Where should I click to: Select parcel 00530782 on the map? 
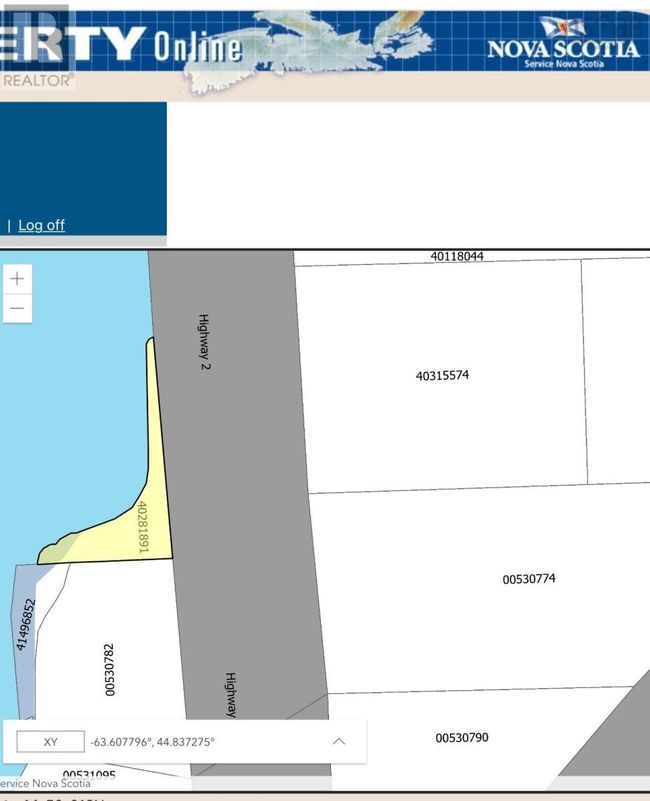coord(110,670)
